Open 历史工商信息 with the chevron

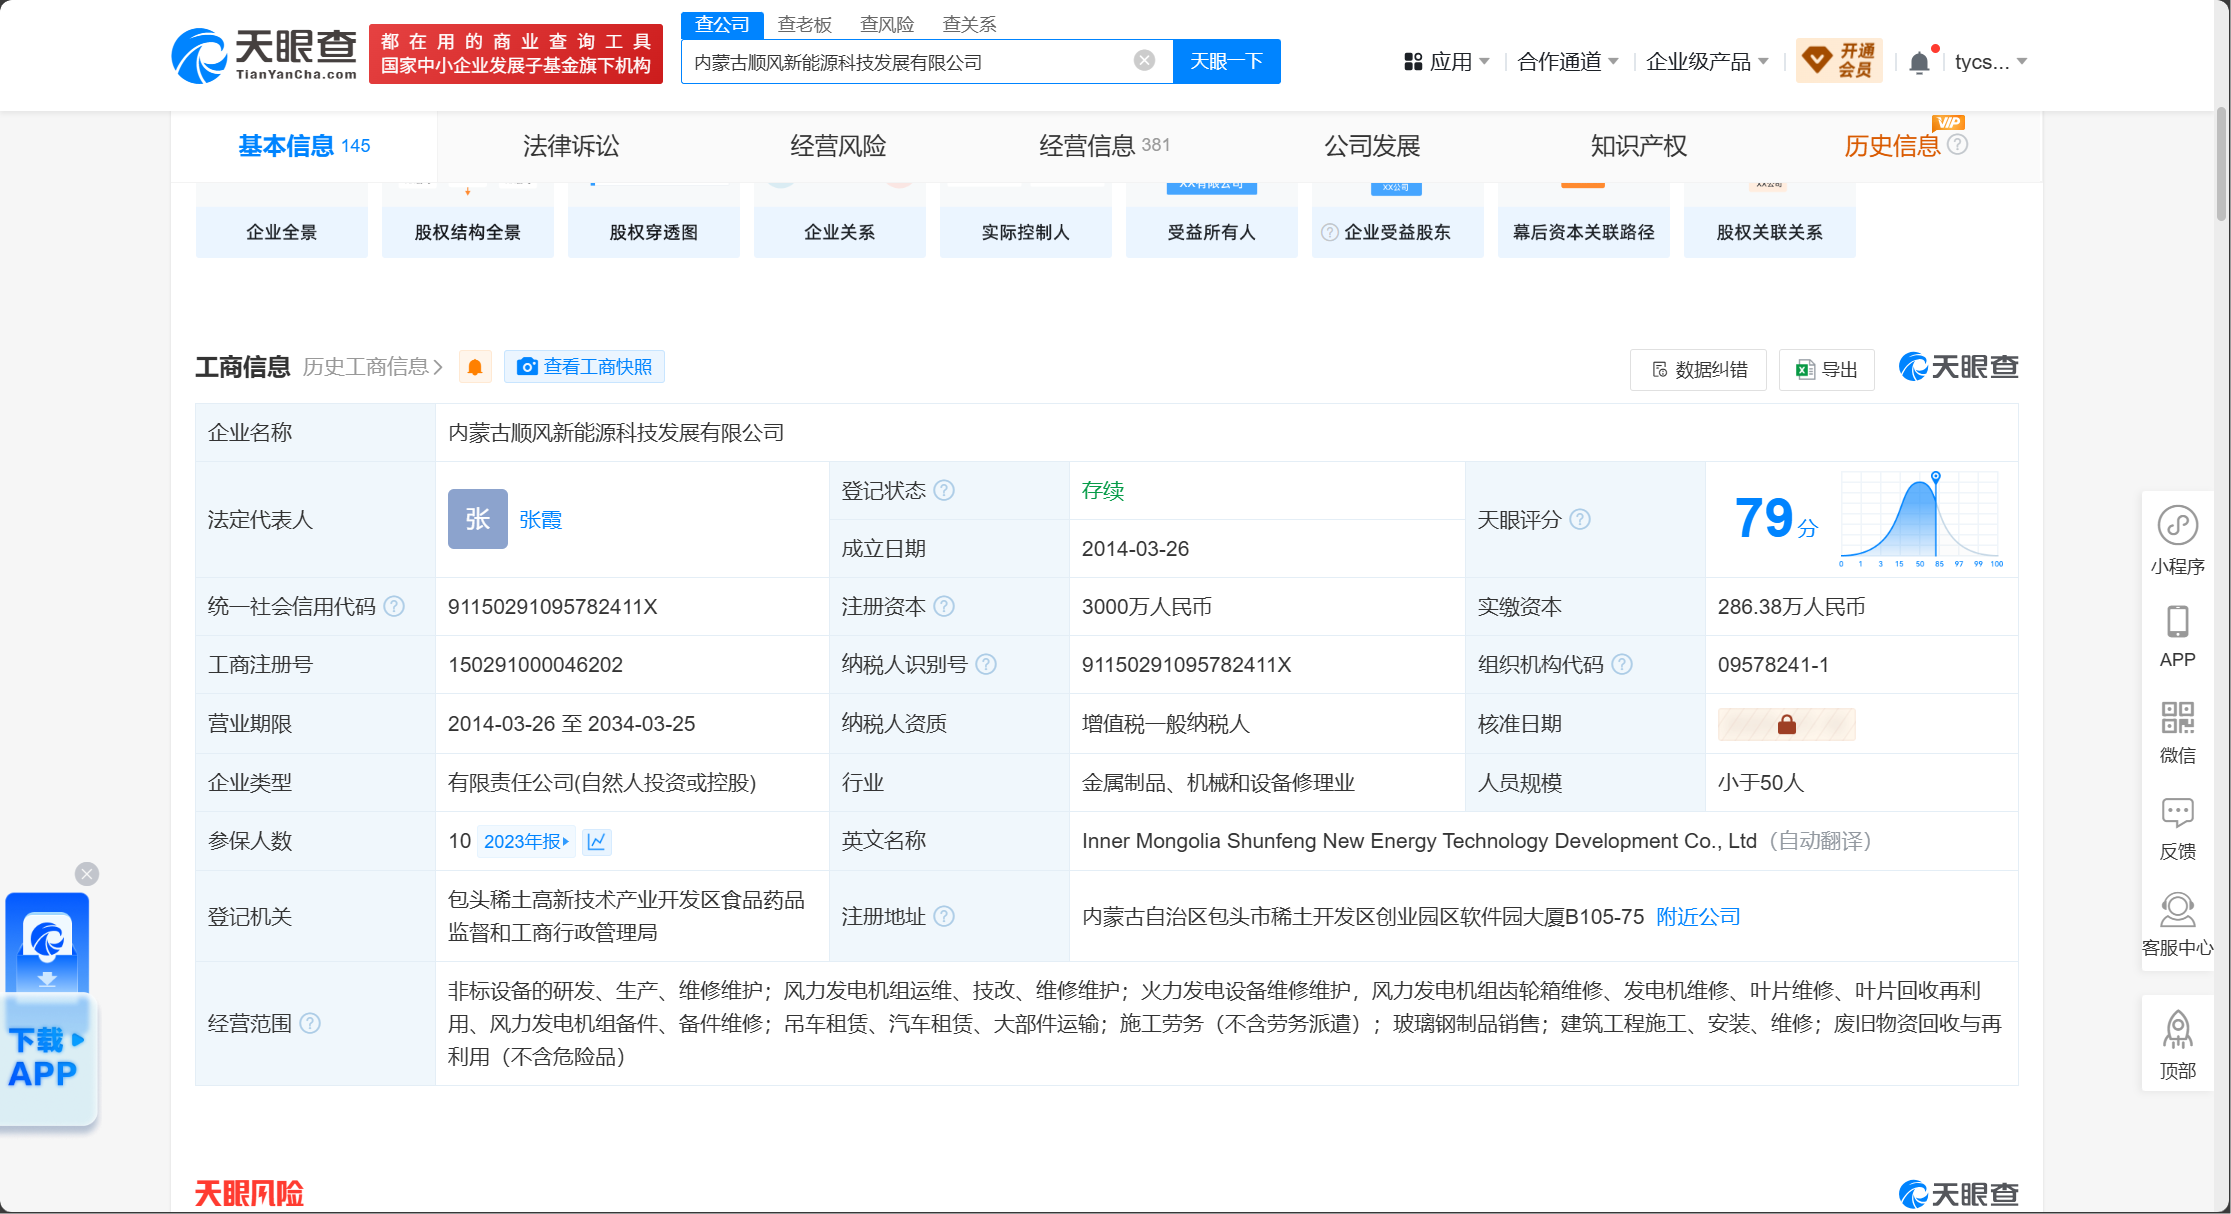point(373,367)
